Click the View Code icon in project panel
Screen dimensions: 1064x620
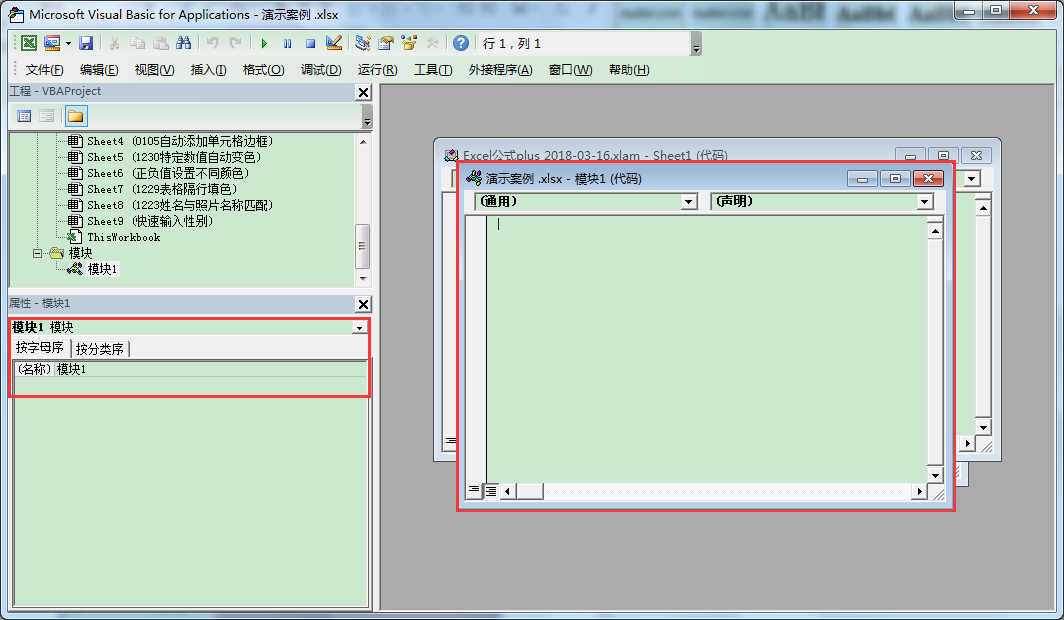click(24, 117)
